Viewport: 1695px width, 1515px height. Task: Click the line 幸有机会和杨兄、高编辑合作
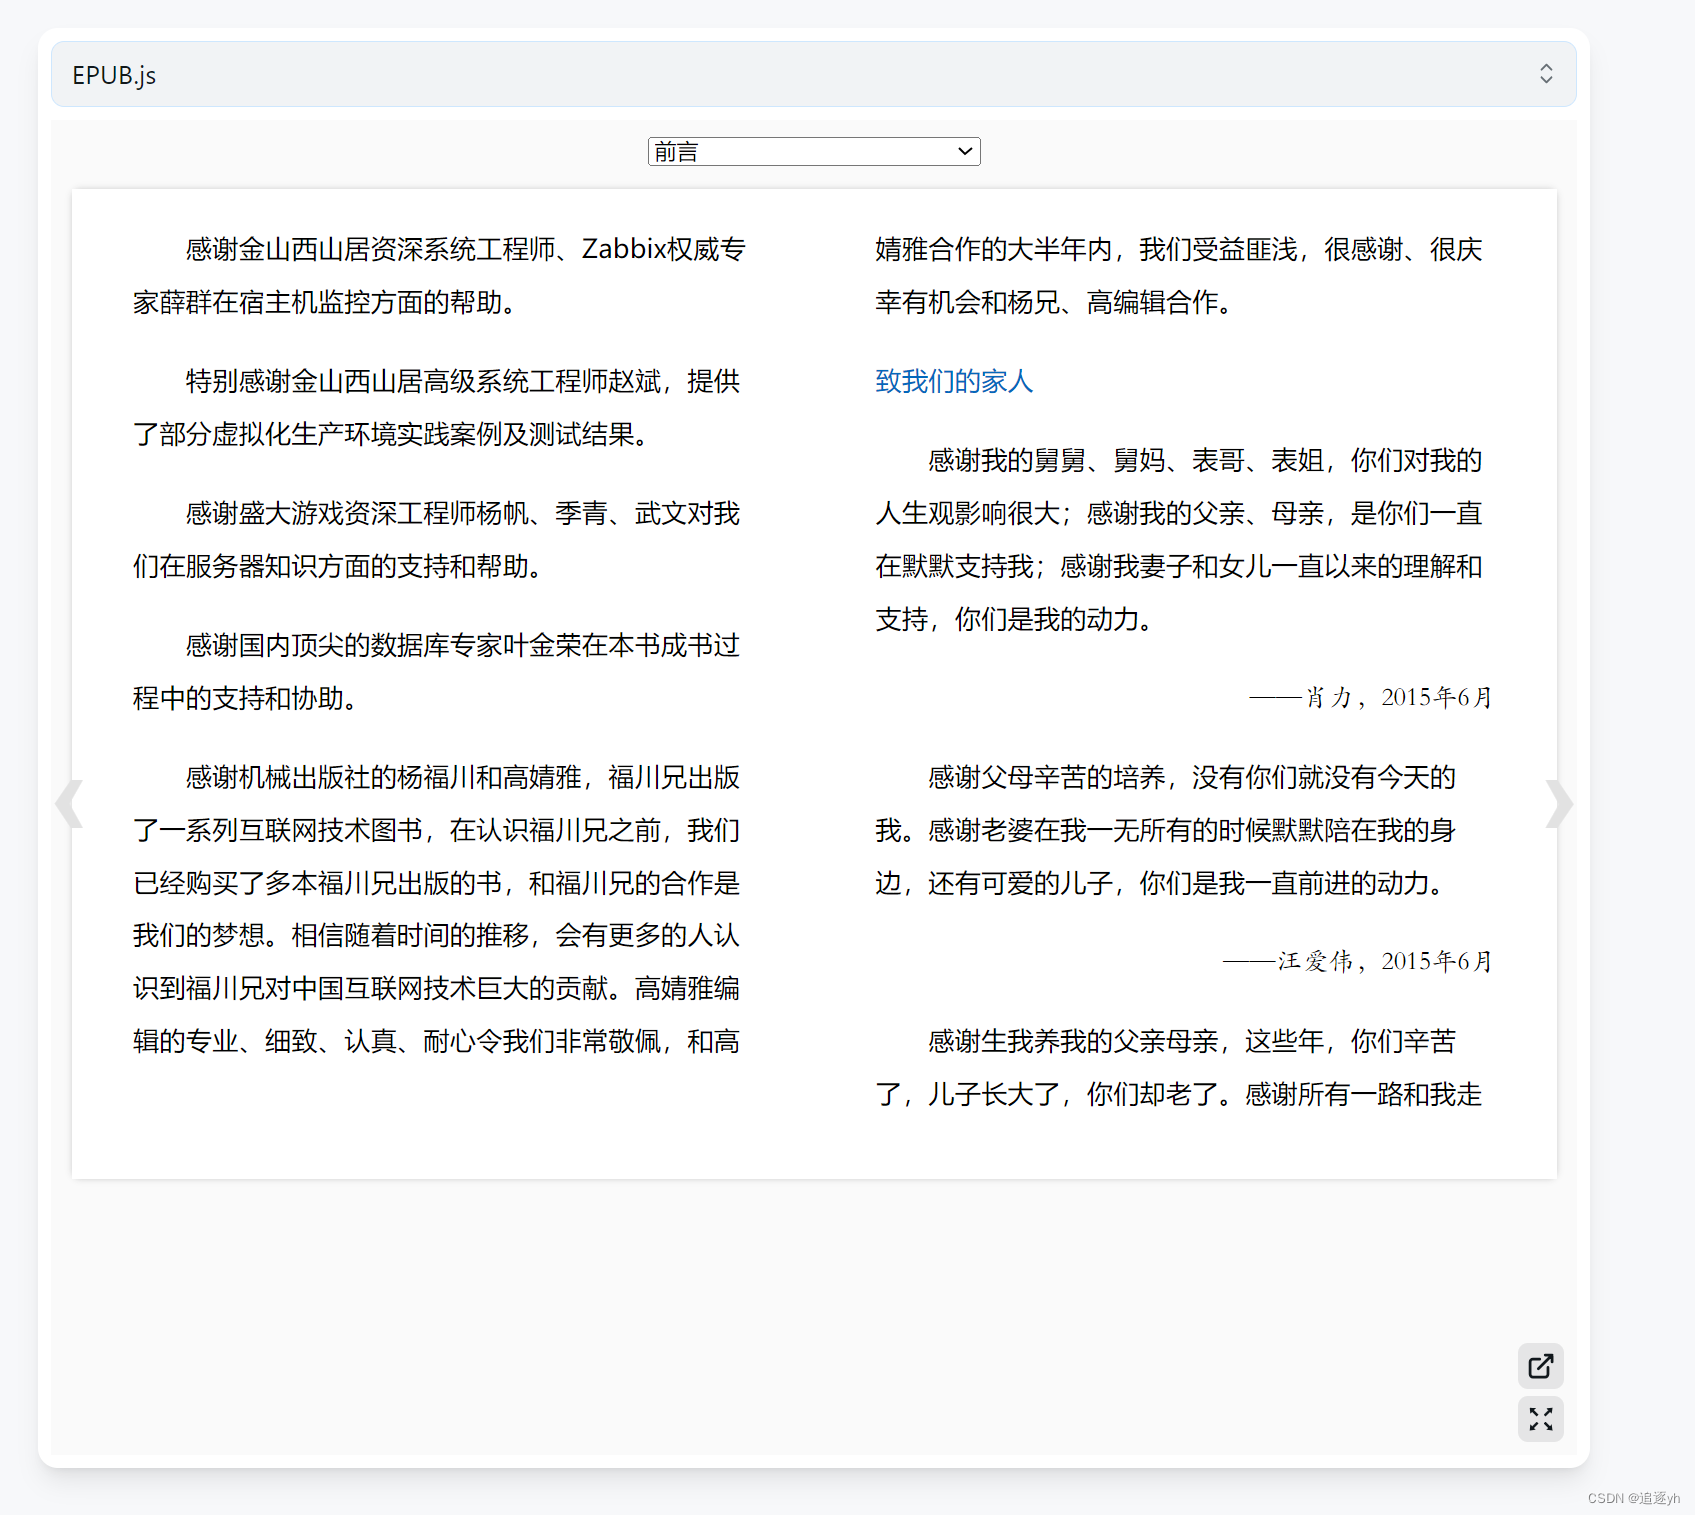pos(1055,302)
